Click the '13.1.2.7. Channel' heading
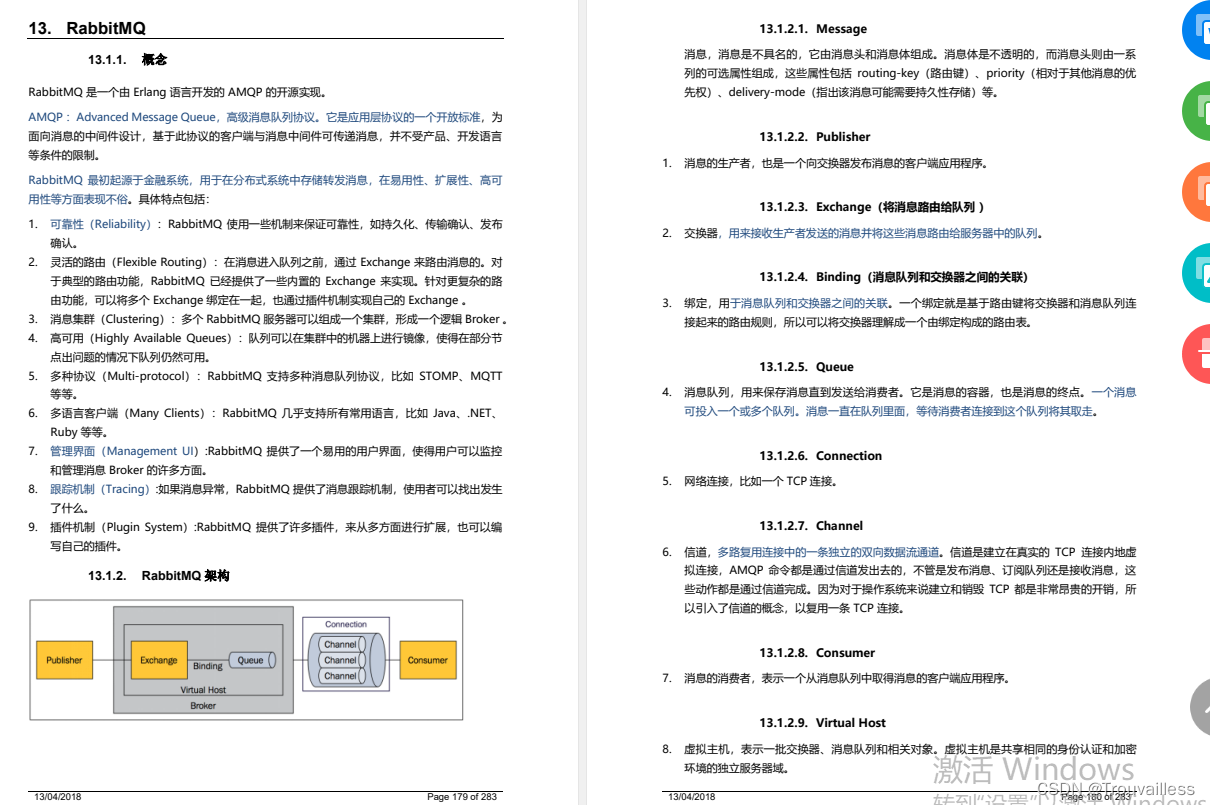 (x=810, y=526)
